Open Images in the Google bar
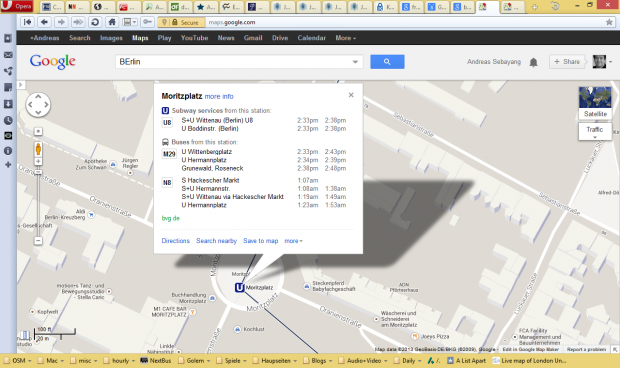 (x=111, y=38)
